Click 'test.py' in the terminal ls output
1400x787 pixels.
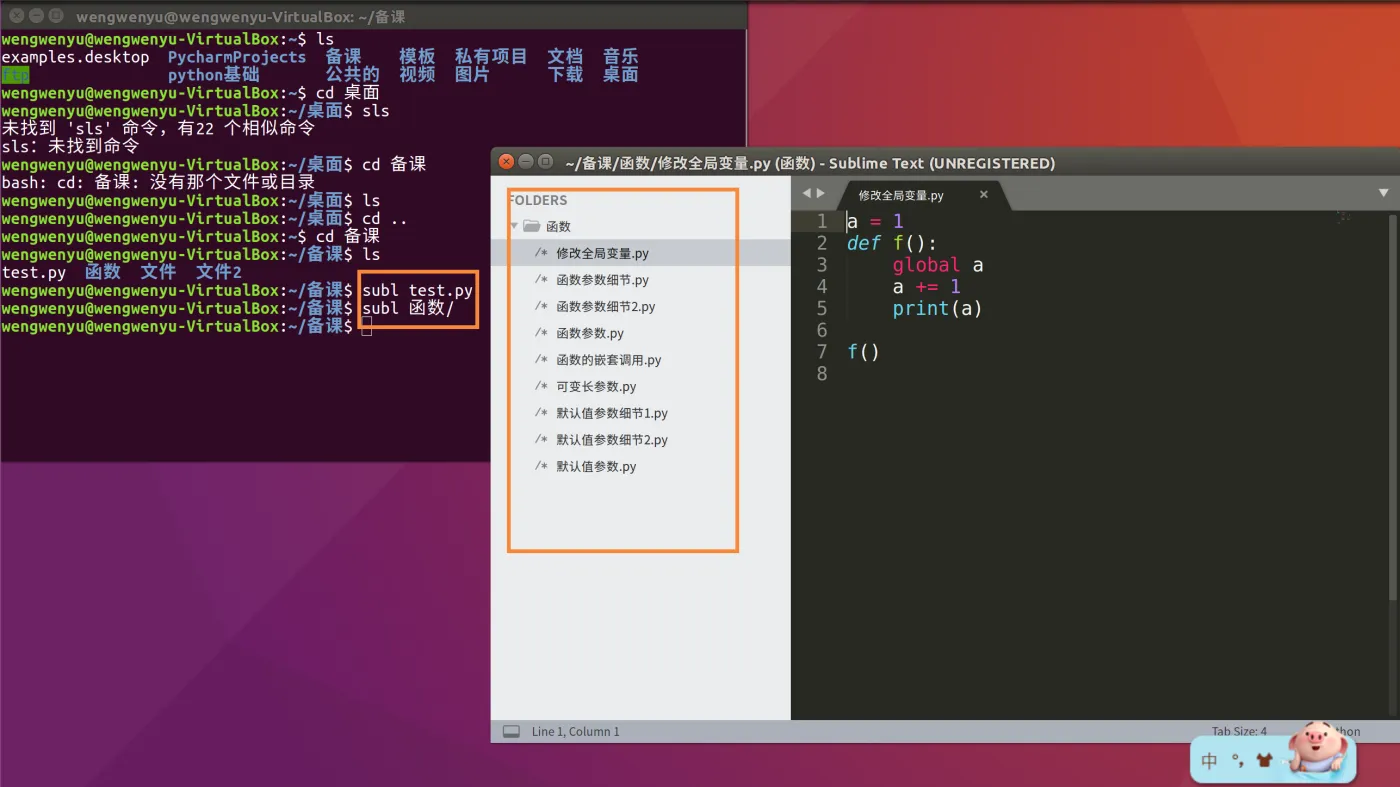tap(34, 272)
